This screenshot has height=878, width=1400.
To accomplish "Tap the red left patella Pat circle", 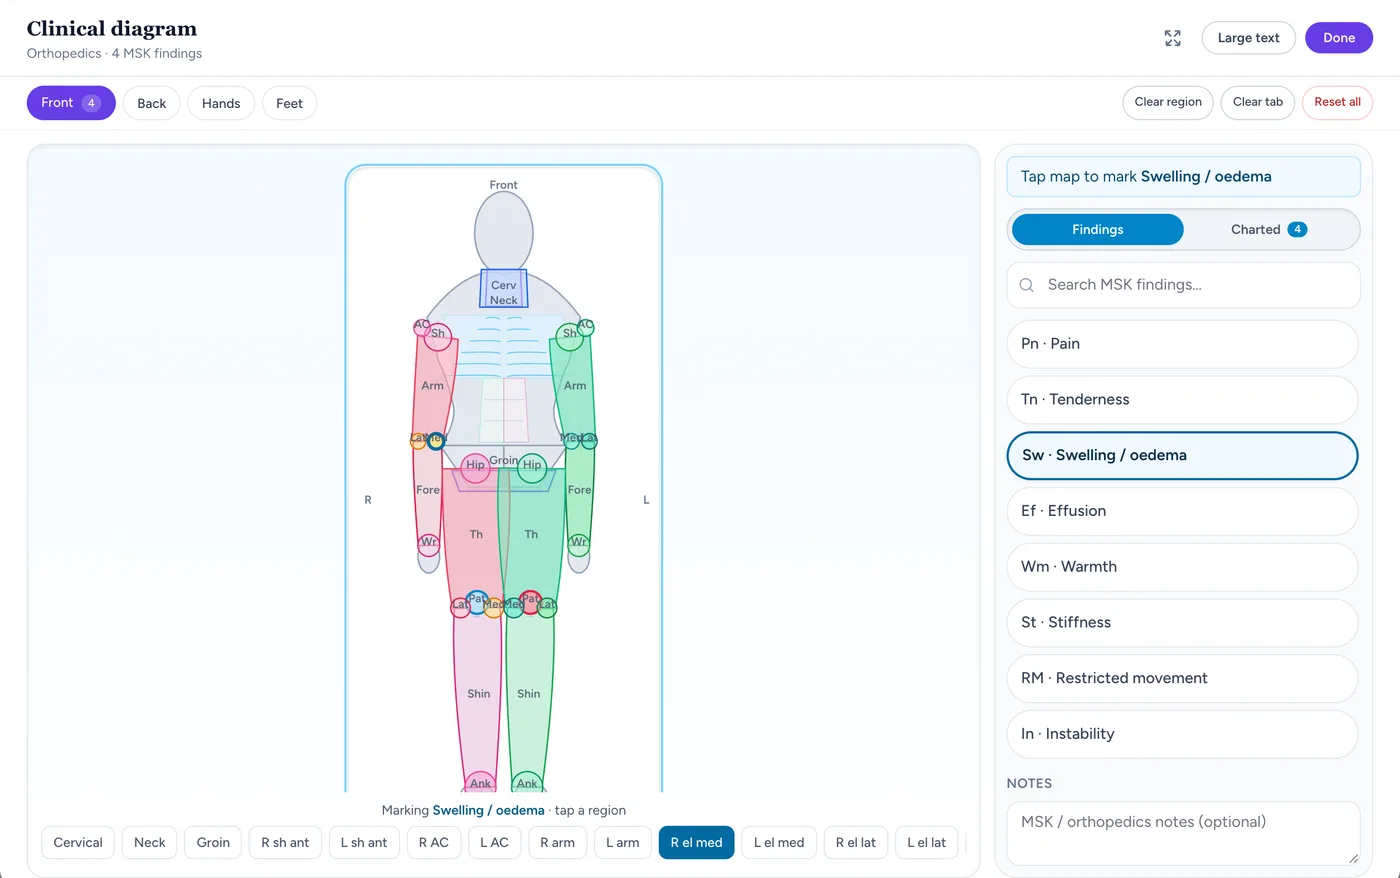I will point(531,602).
